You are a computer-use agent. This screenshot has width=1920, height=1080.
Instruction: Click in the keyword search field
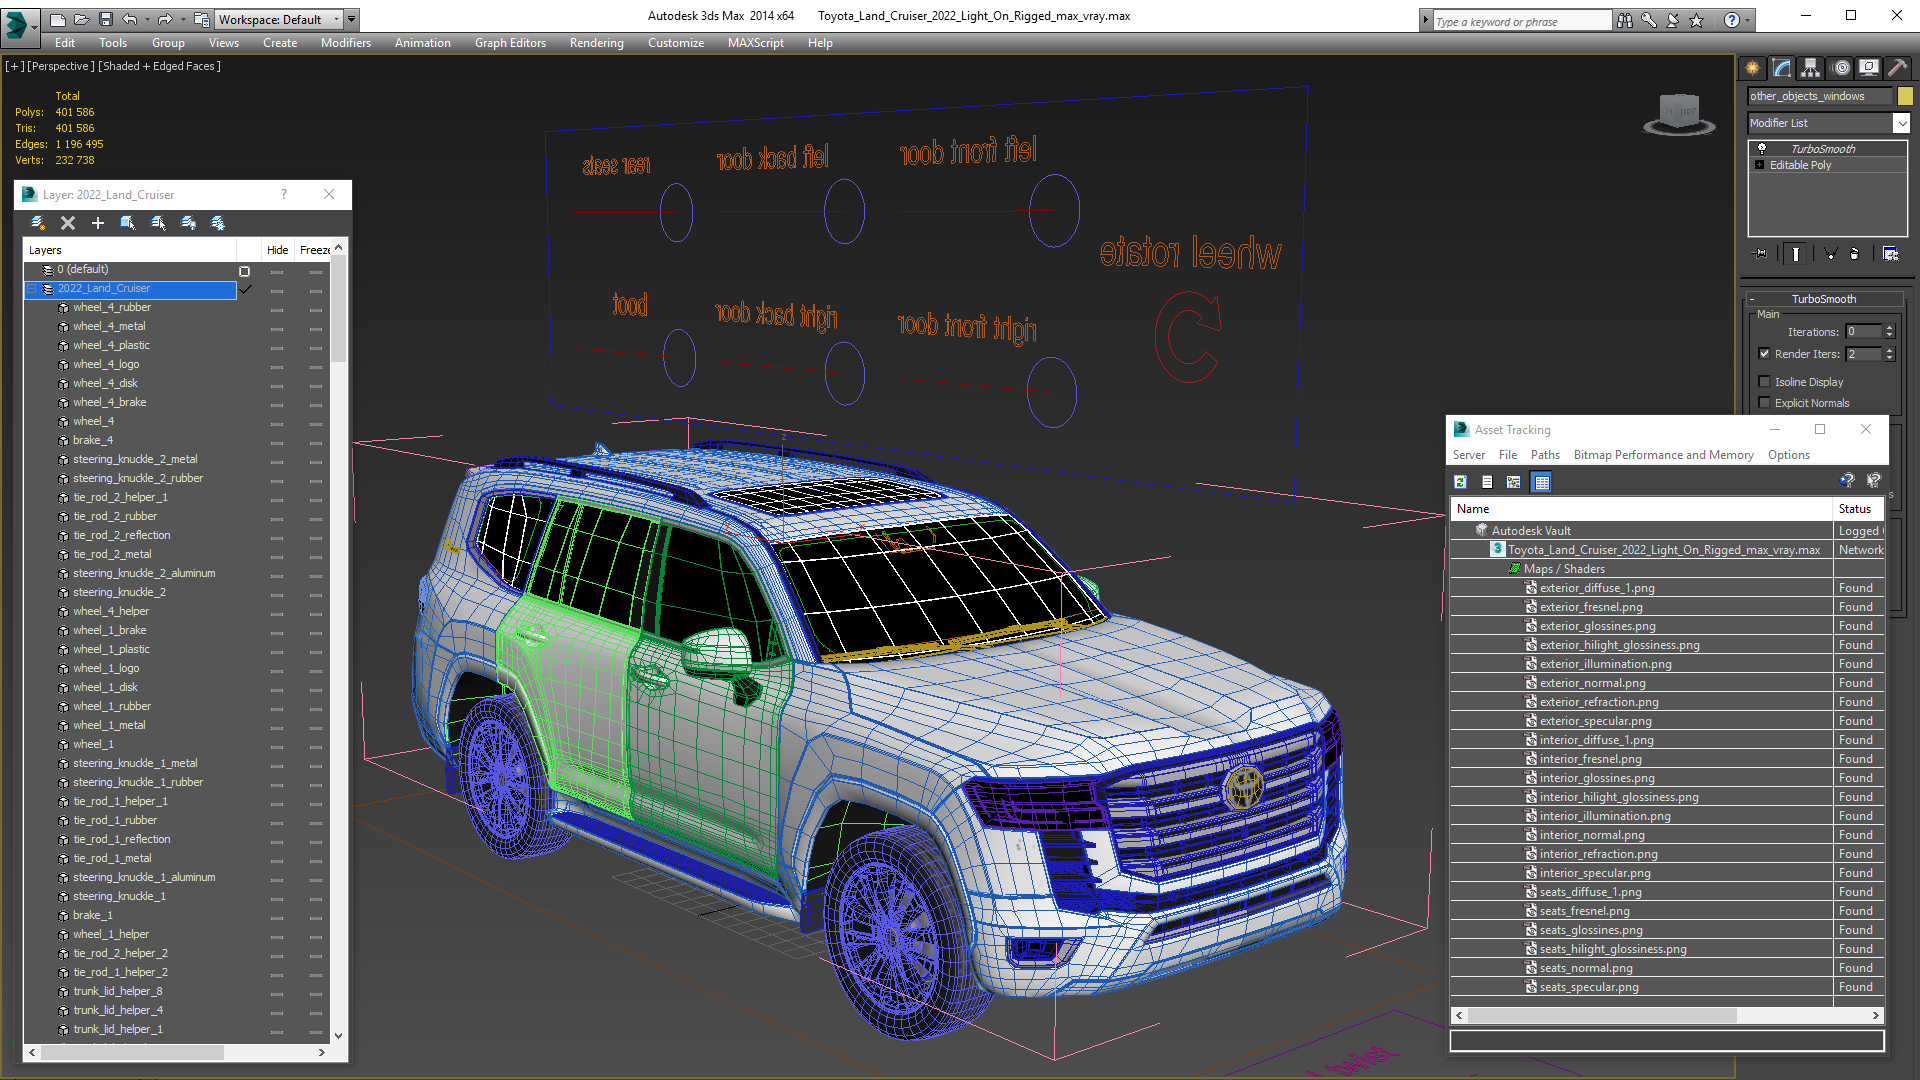point(1522,21)
